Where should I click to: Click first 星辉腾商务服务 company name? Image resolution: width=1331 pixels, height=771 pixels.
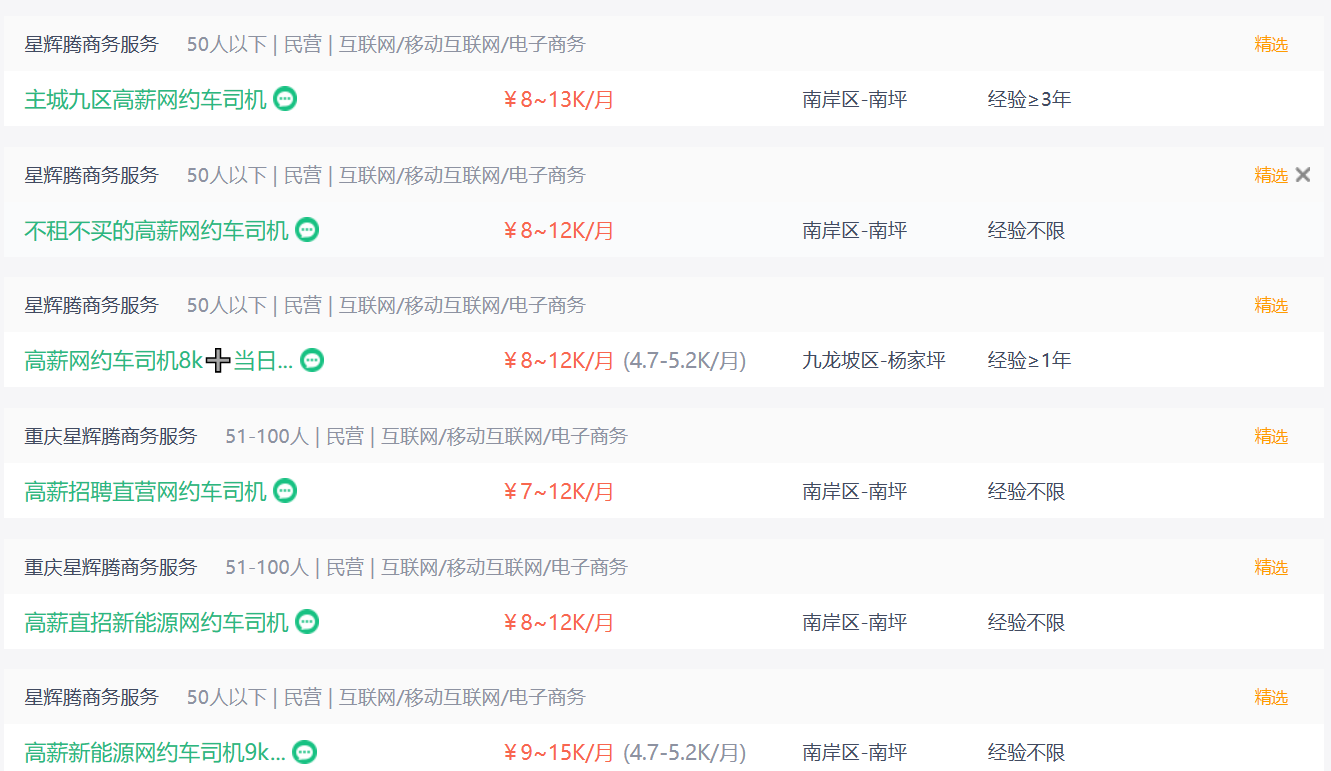click(x=91, y=44)
